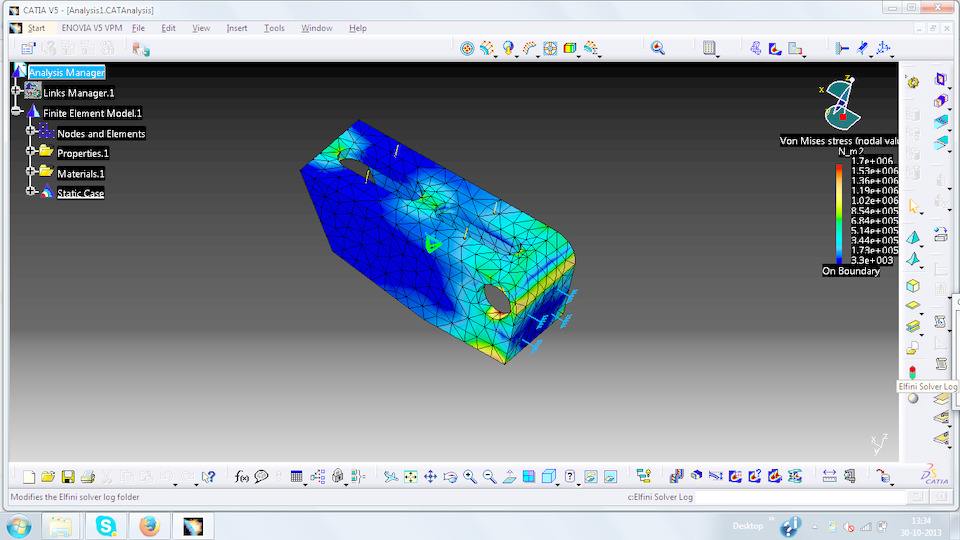Click the blue view cube icon
Screen dimensions: 960x540
(549, 476)
